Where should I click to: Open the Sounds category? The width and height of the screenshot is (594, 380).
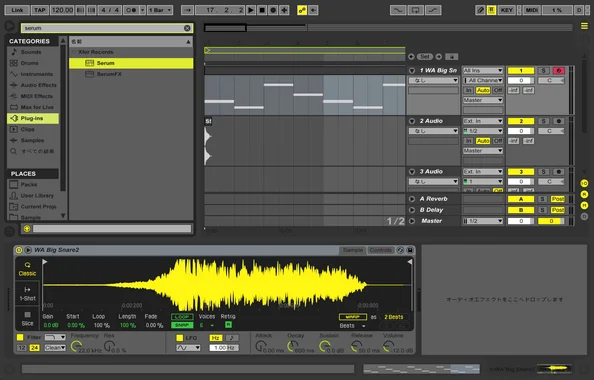tap(31, 52)
